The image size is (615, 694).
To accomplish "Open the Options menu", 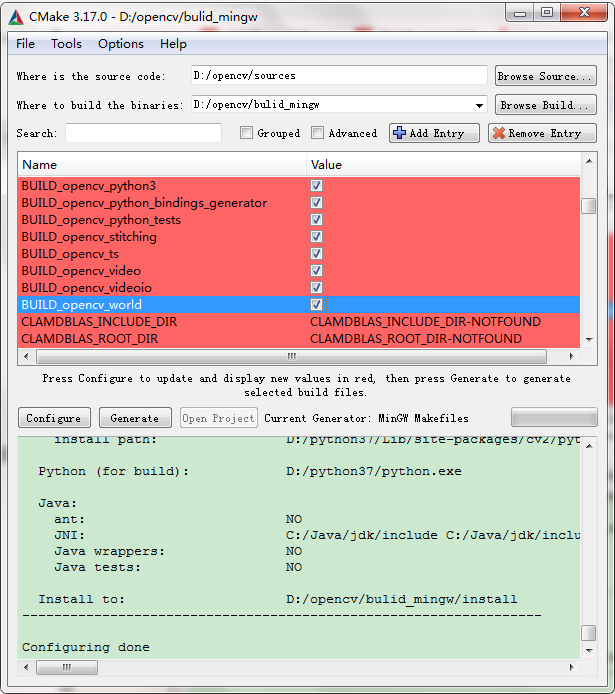I will coord(121,44).
